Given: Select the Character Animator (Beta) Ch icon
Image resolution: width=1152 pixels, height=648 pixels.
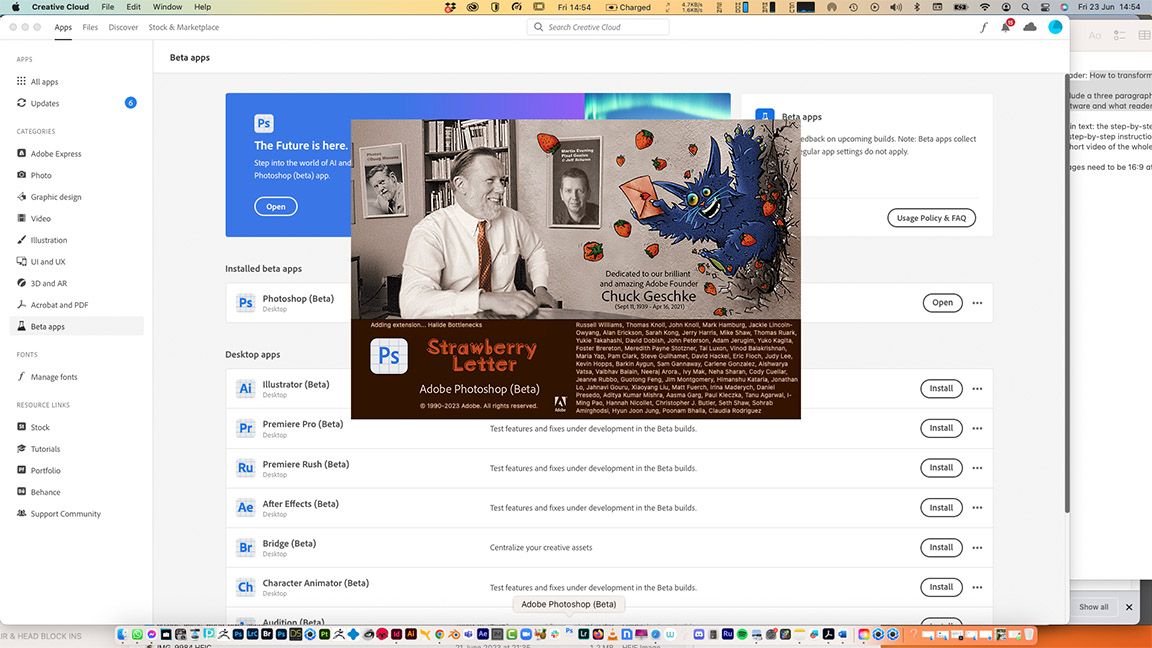Looking at the screenshot, I should click(x=245, y=587).
